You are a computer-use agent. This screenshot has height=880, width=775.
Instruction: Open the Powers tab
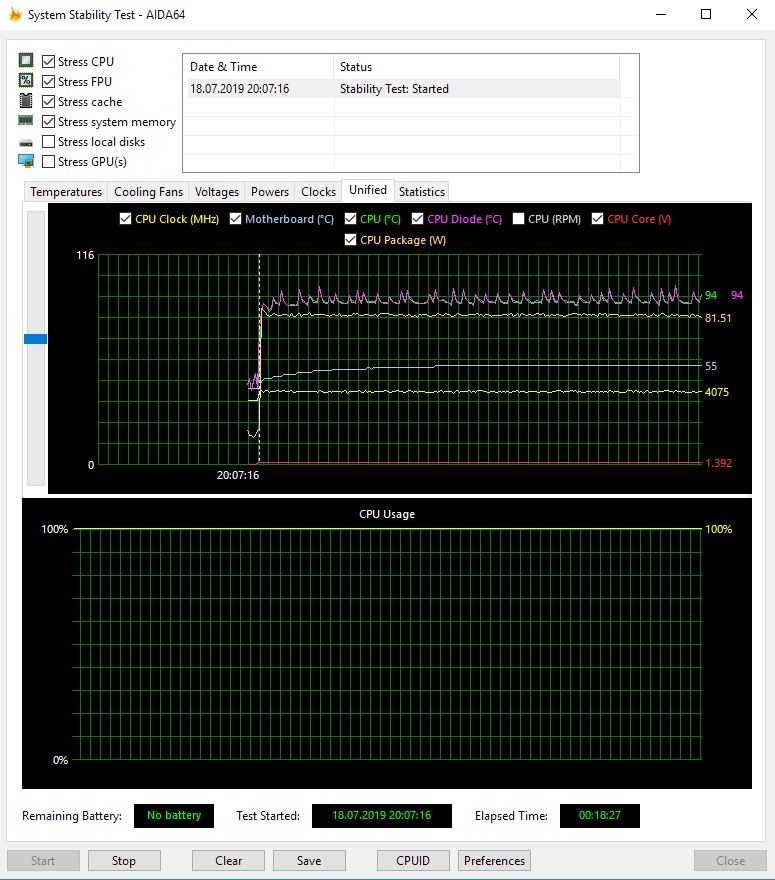[270, 191]
